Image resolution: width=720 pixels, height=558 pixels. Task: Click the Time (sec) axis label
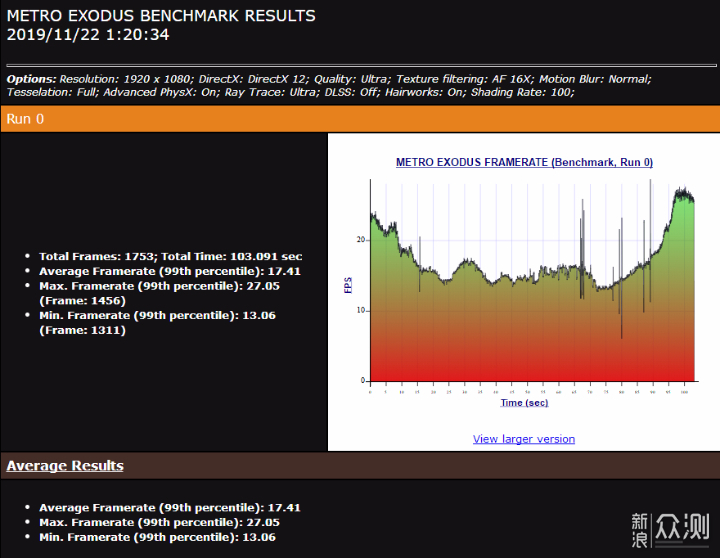coord(524,403)
